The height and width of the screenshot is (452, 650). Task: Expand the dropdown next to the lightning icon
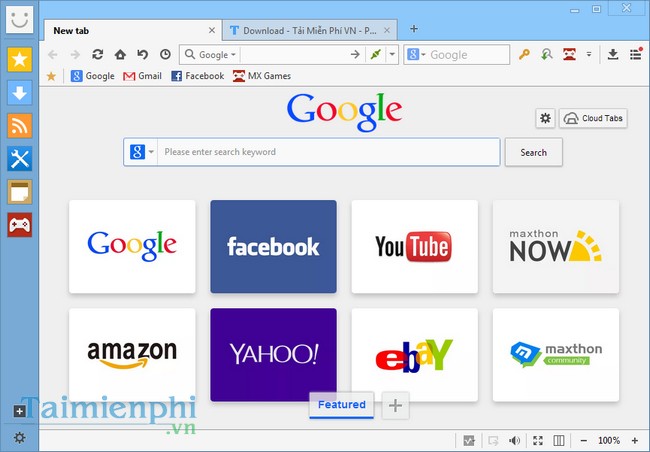(x=392, y=54)
